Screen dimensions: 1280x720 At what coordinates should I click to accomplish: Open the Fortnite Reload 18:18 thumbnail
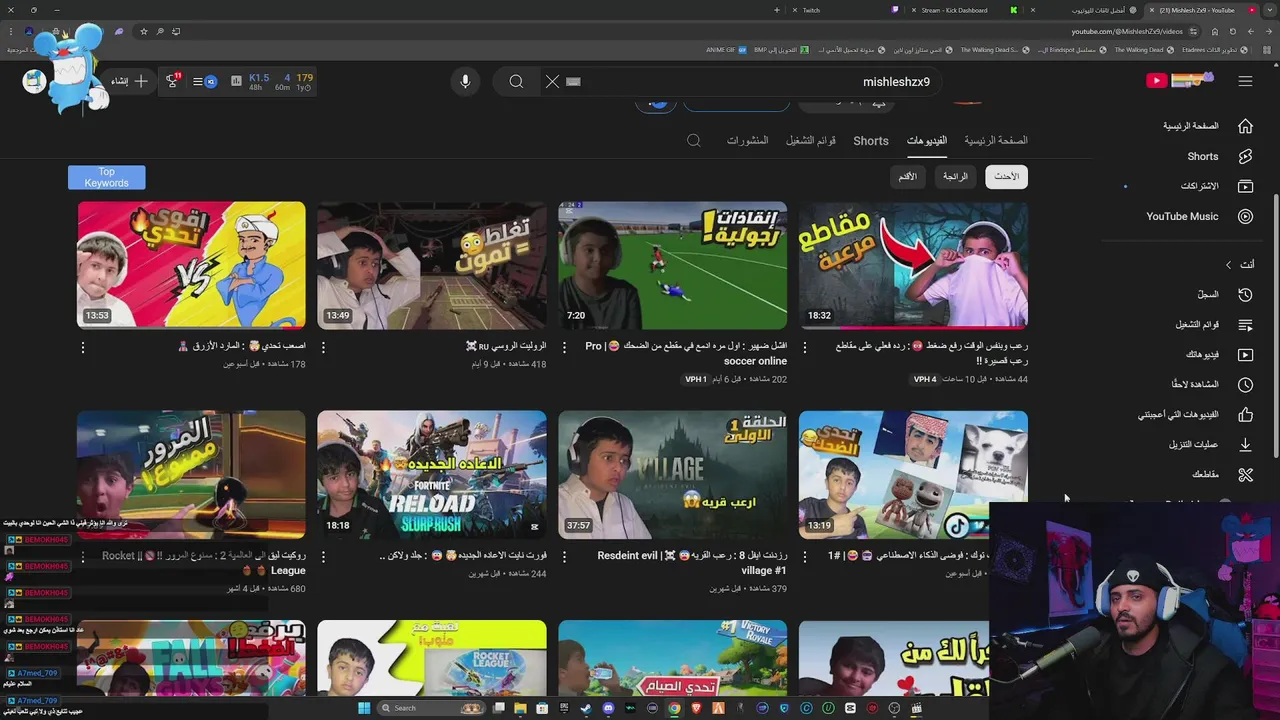[x=432, y=474]
